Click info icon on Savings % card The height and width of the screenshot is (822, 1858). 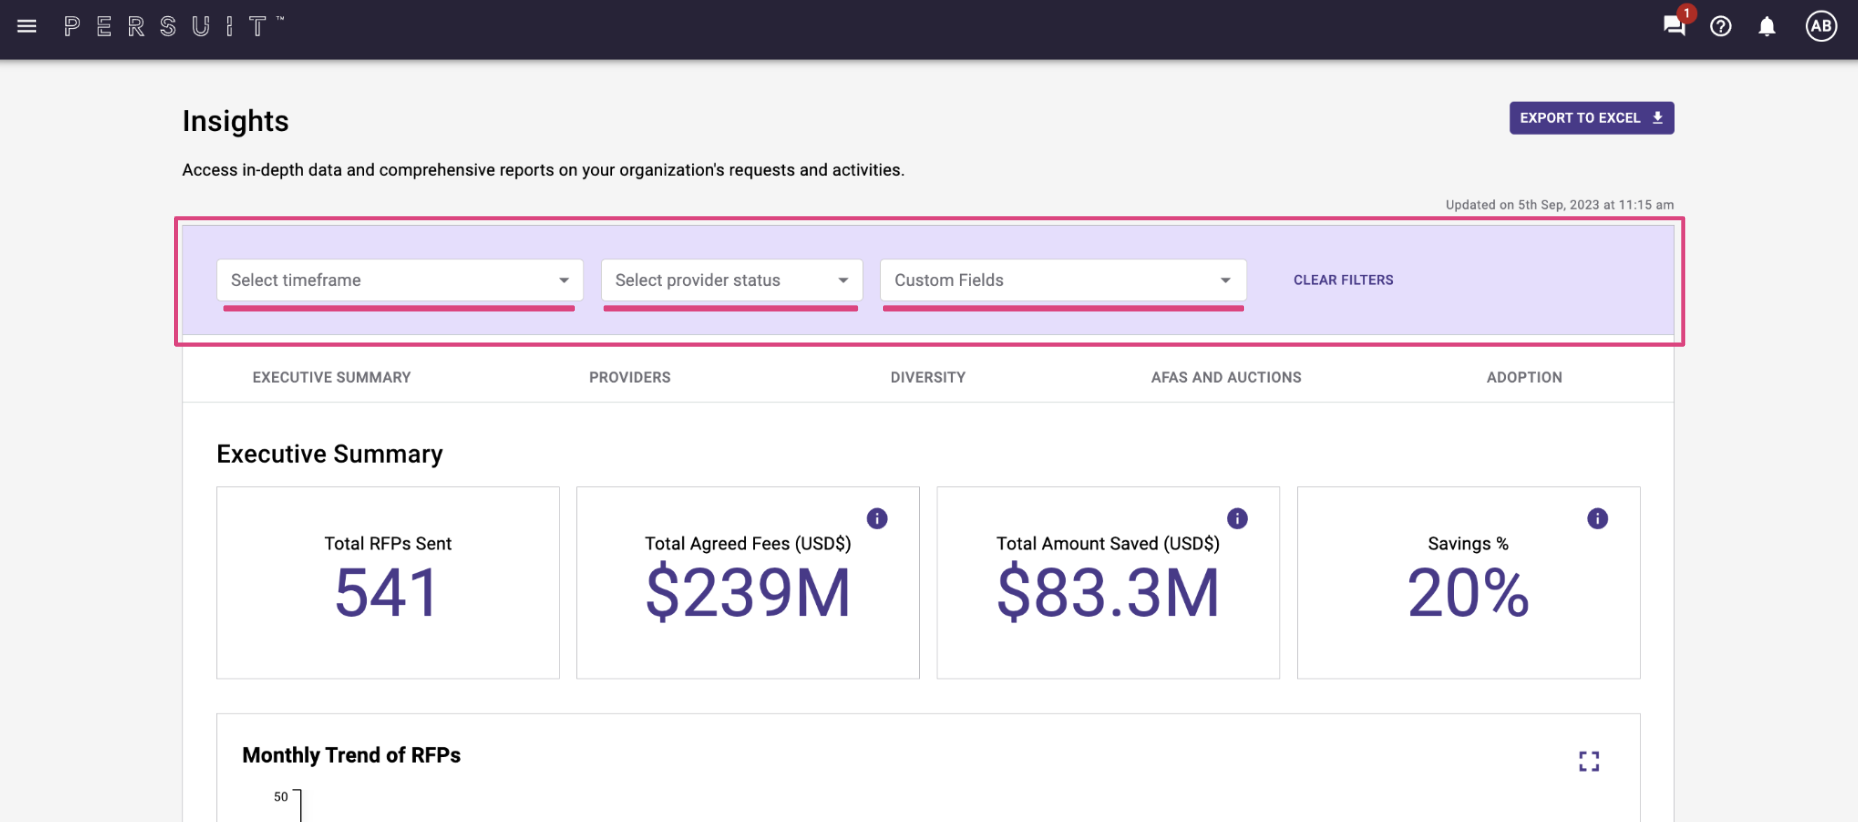[x=1597, y=518]
